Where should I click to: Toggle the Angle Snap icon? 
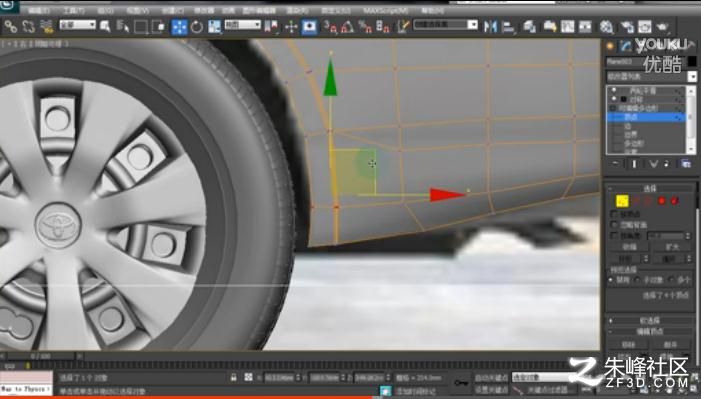coord(347,27)
